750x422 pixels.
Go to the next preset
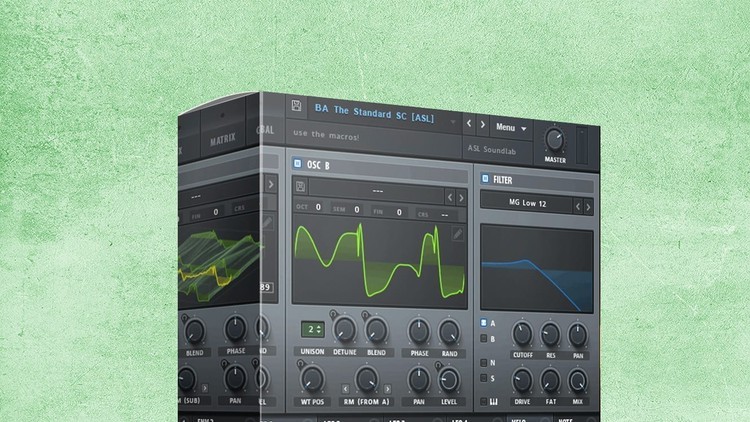point(483,124)
